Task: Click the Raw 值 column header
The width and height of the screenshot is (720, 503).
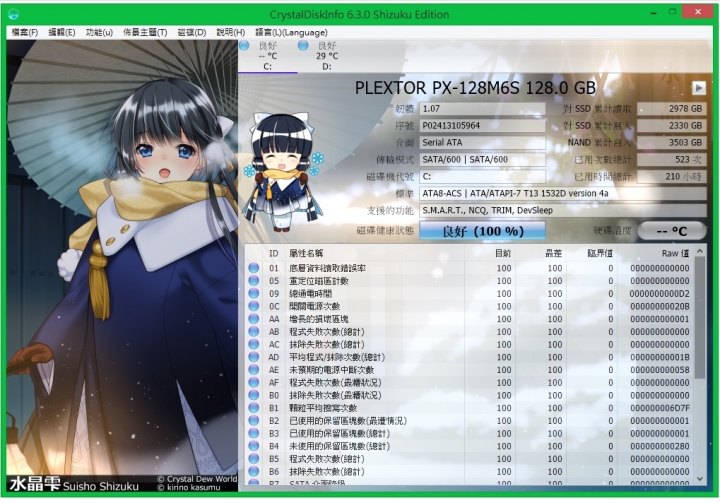Action: click(675, 253)
